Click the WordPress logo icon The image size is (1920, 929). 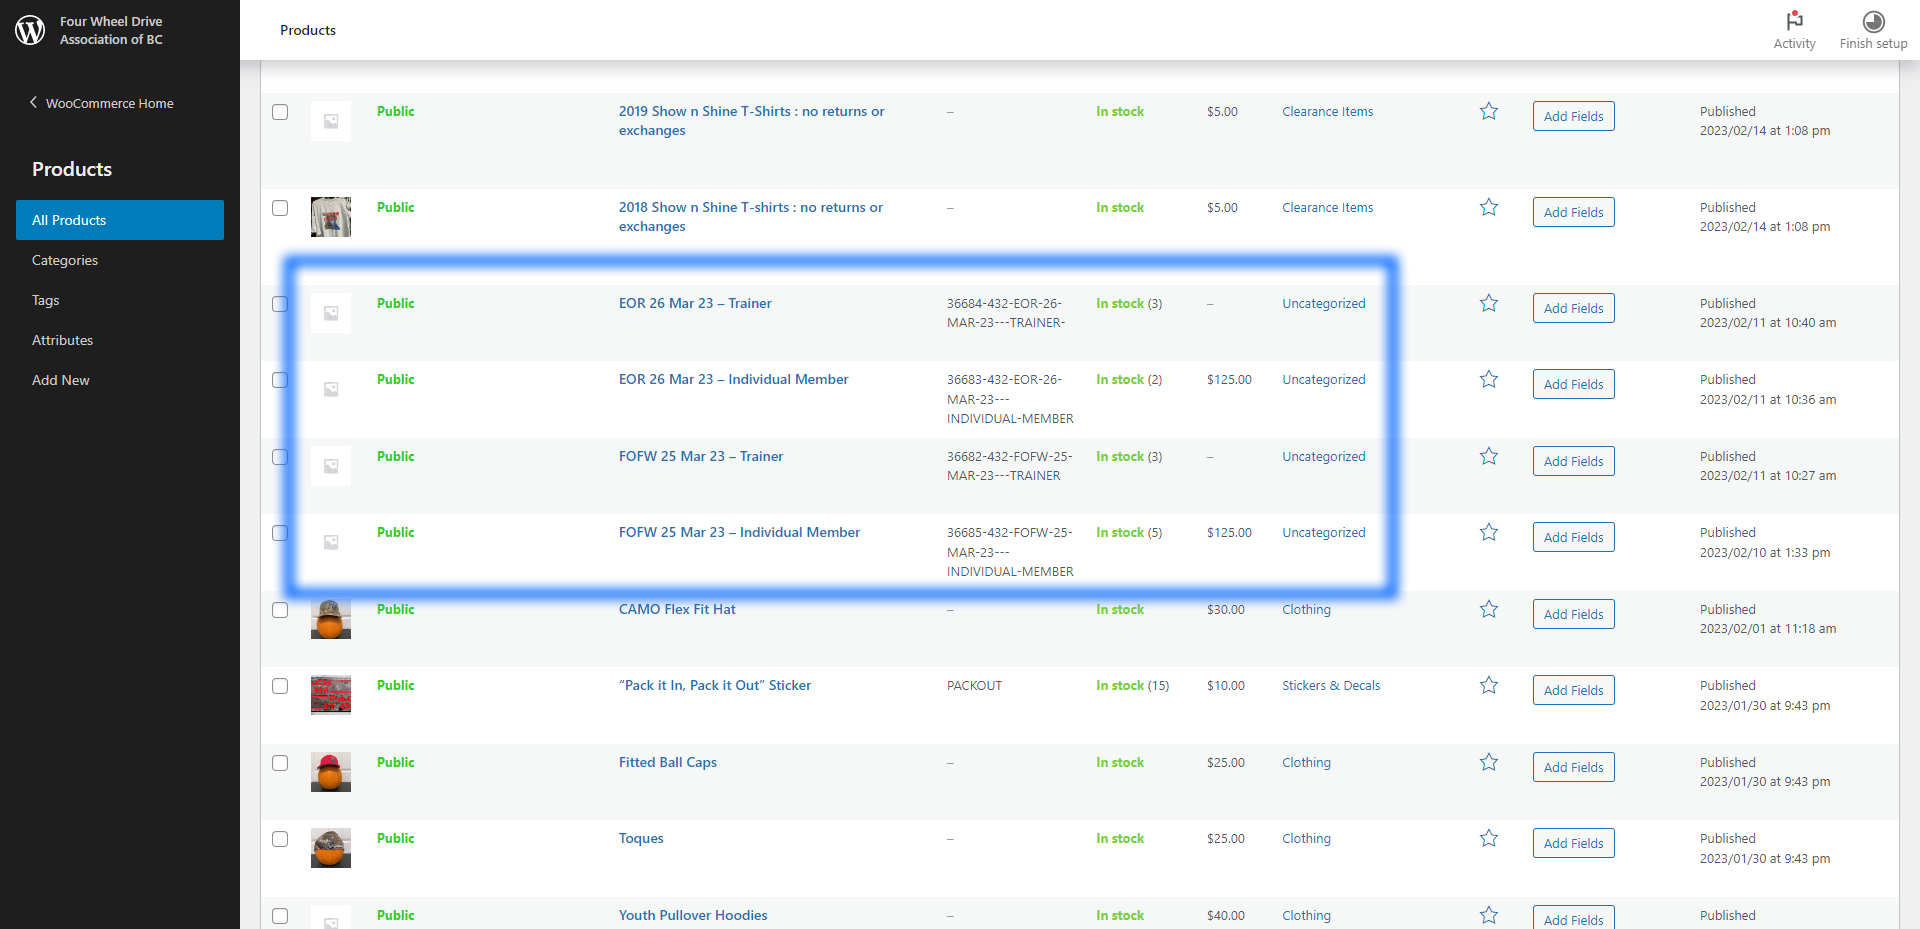click(30, 30)
